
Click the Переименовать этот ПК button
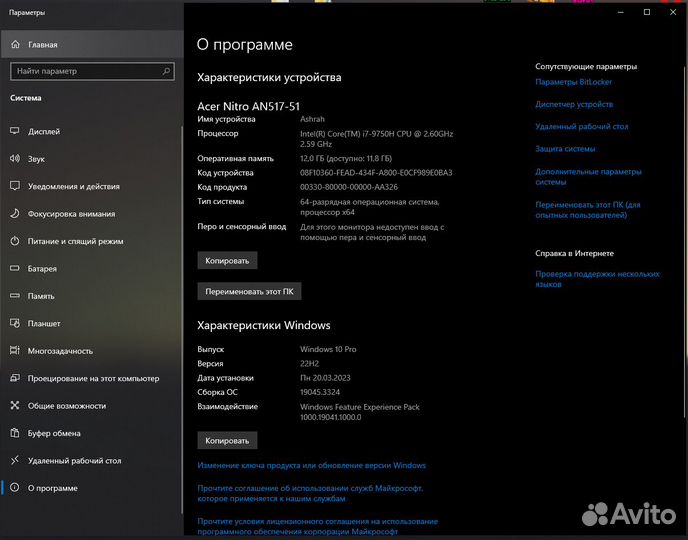(x=249, y=291)
